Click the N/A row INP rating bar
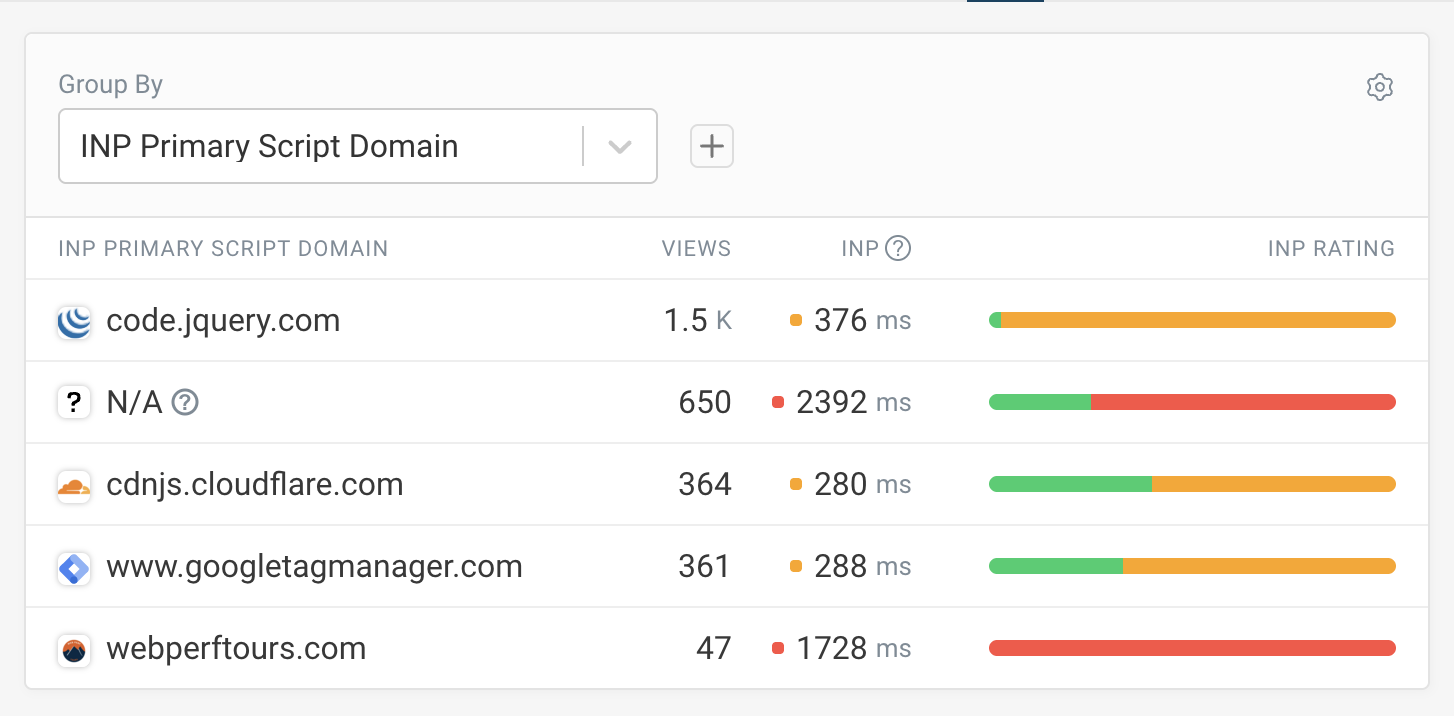This screenshot has height=716, width=1454. point(1192,402)
